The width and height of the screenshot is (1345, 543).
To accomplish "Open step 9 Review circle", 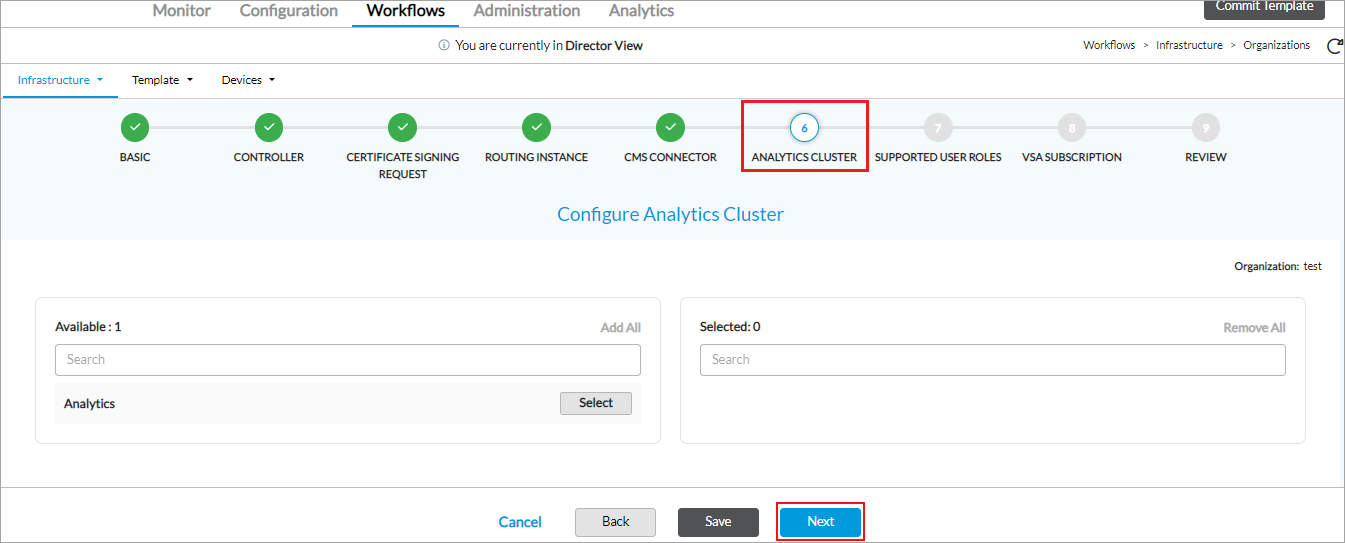I will pos(1205,128).
